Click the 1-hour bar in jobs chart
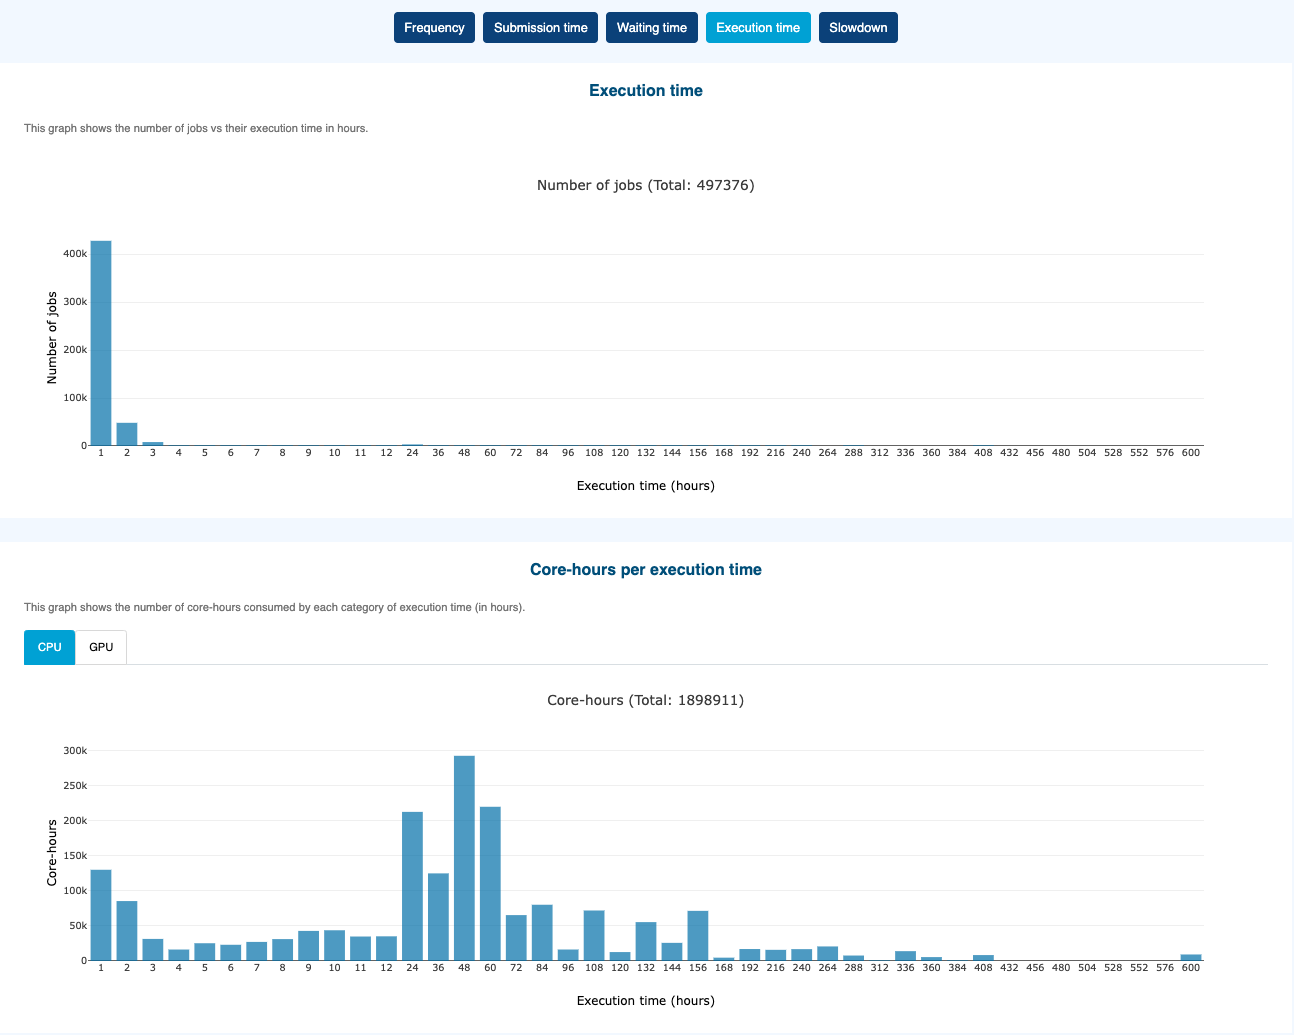 pos(101,343)
